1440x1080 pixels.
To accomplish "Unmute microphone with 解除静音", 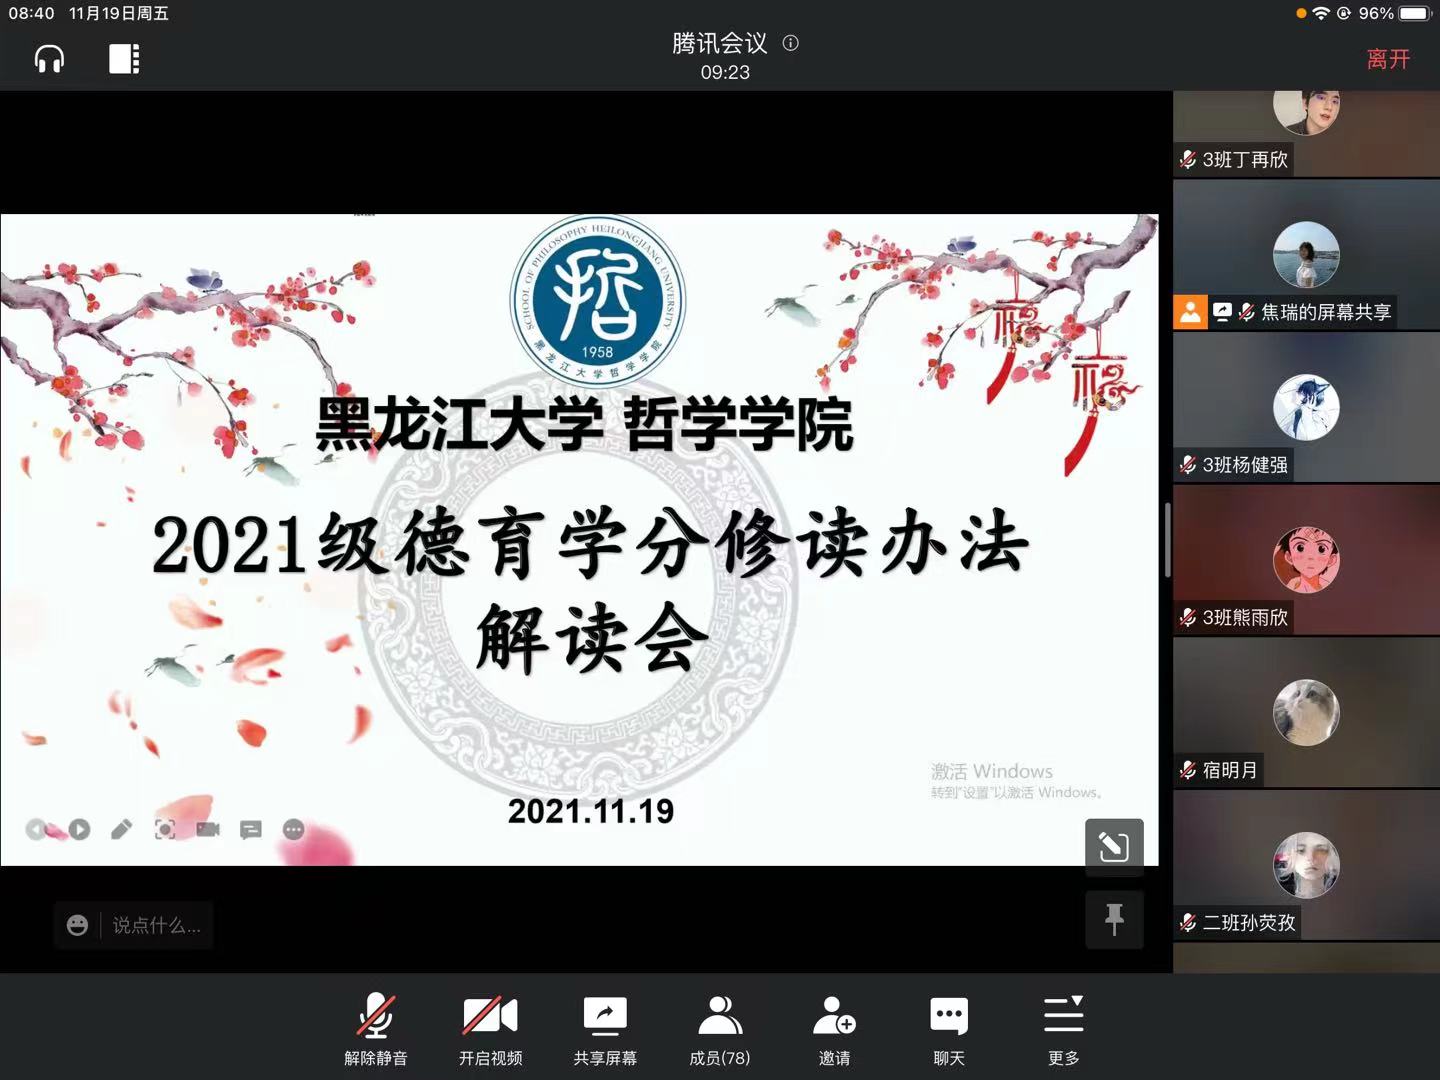I will click(x=376, y=1029).
